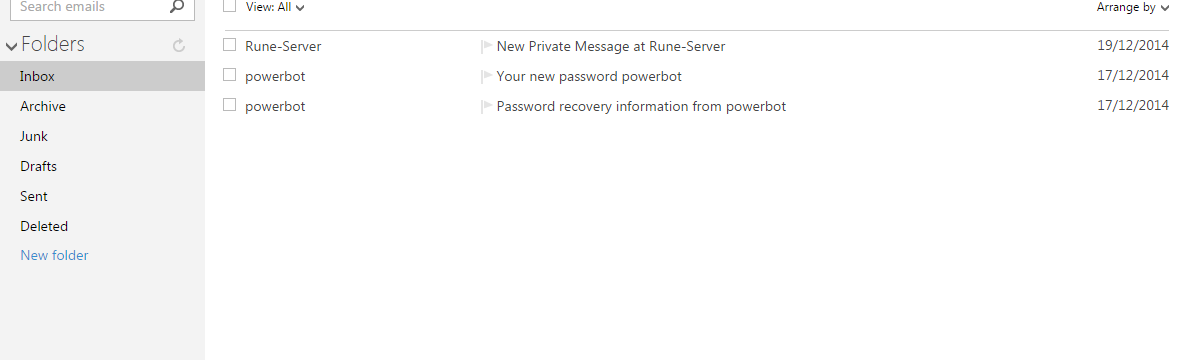Image resolution: width=1182 pixels, height=360 pixels.
Task: Tick the checkbox for the Rune-Server email
Action: 230,44
